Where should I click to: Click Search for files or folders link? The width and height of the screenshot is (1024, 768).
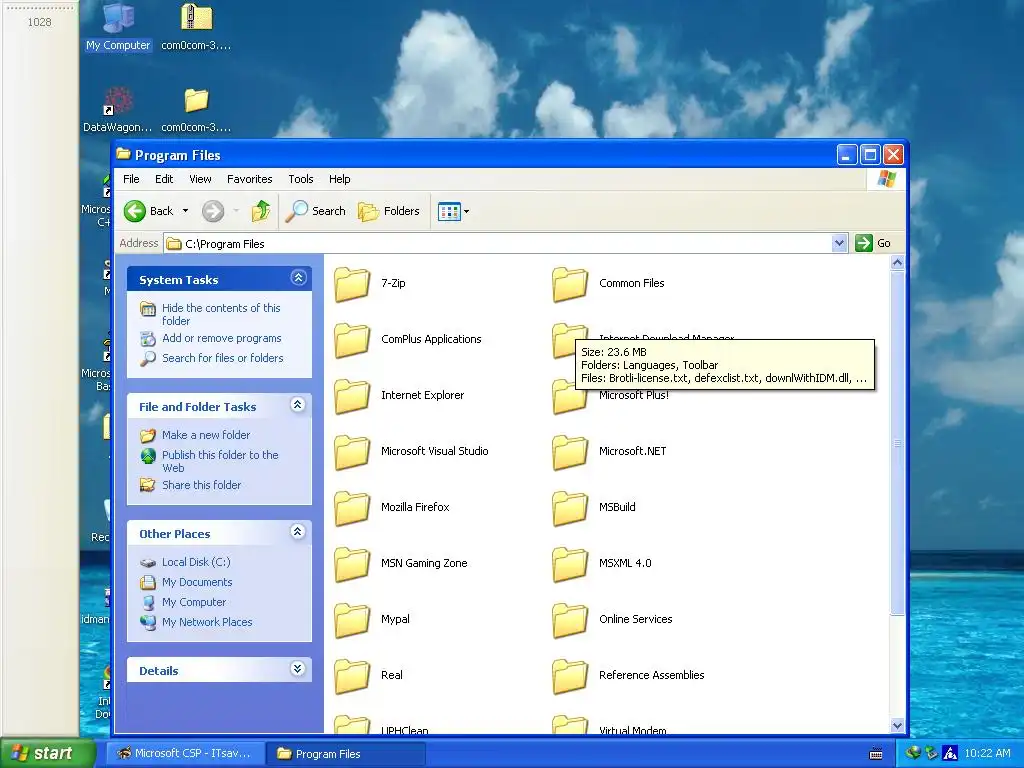[x=223, y=358]
